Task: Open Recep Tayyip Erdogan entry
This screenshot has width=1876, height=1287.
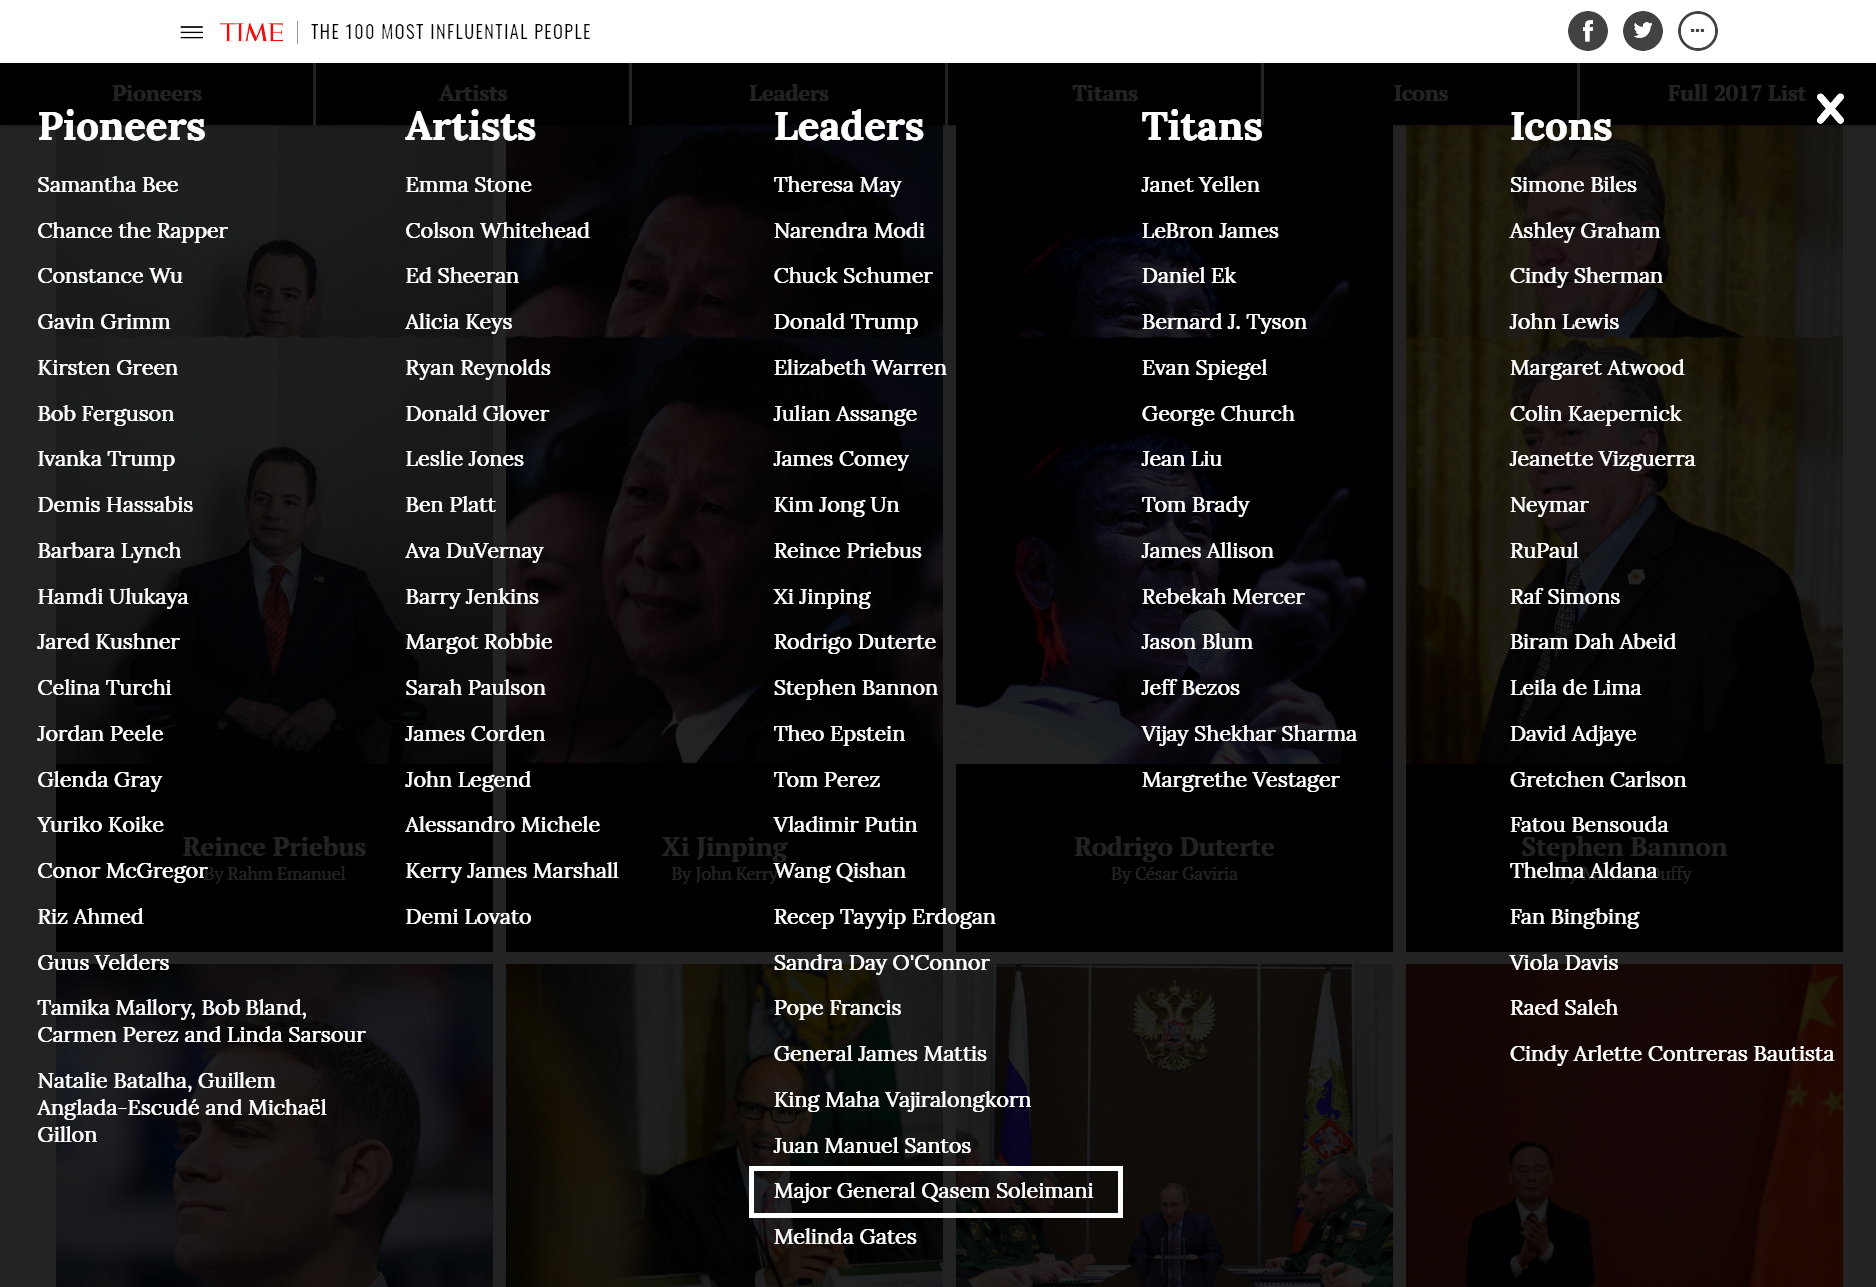Action: [x=884, y=917]
